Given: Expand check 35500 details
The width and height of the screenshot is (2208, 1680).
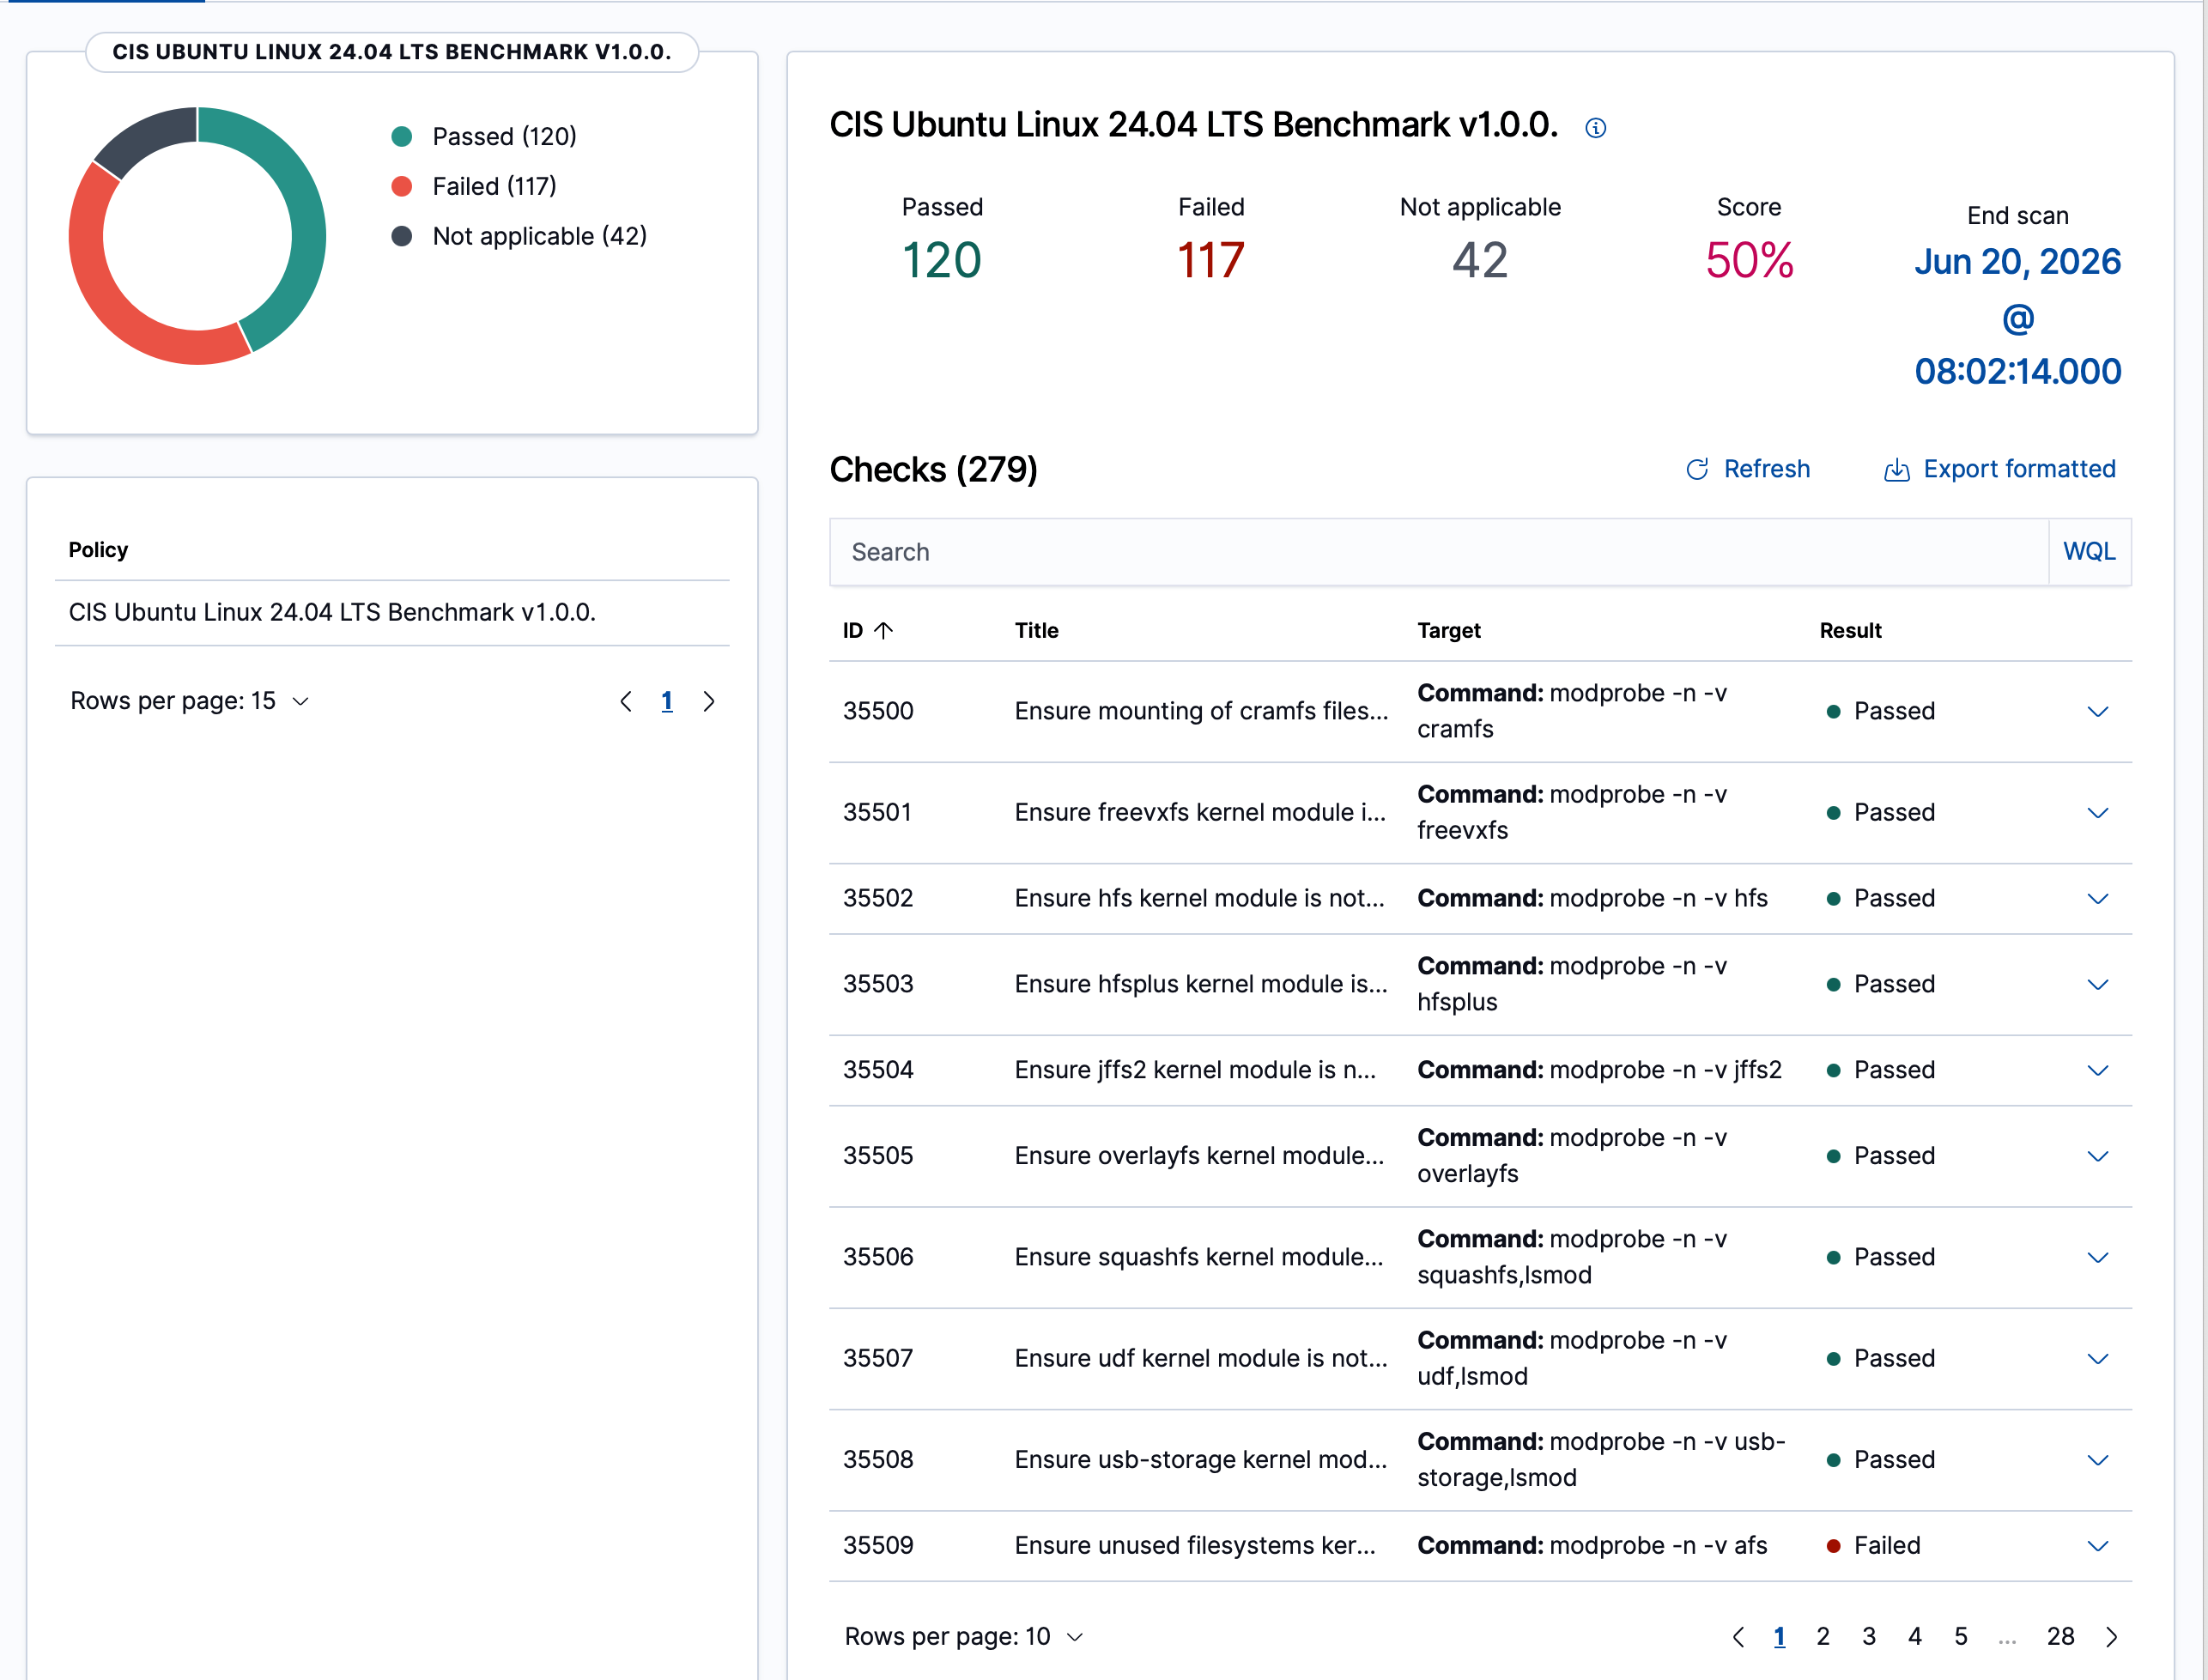Looking at the screenshot, I should [x=2098, y=712].
